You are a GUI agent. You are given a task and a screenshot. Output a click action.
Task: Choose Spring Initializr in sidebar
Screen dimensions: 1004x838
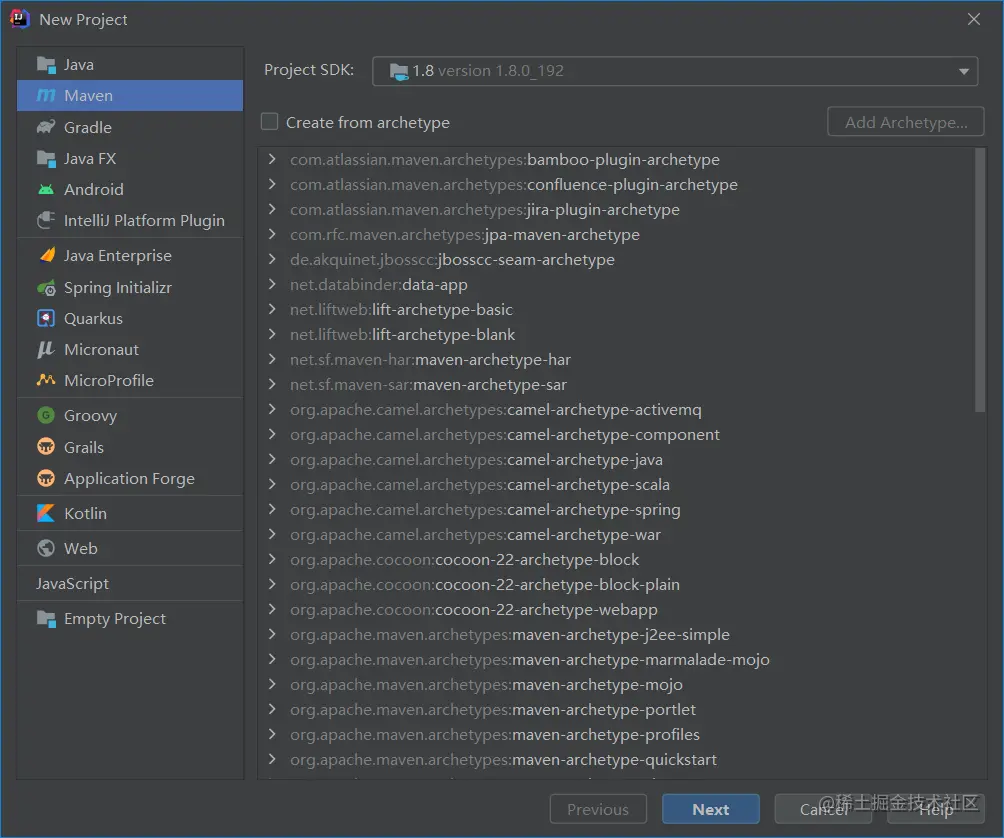point(130,288)
